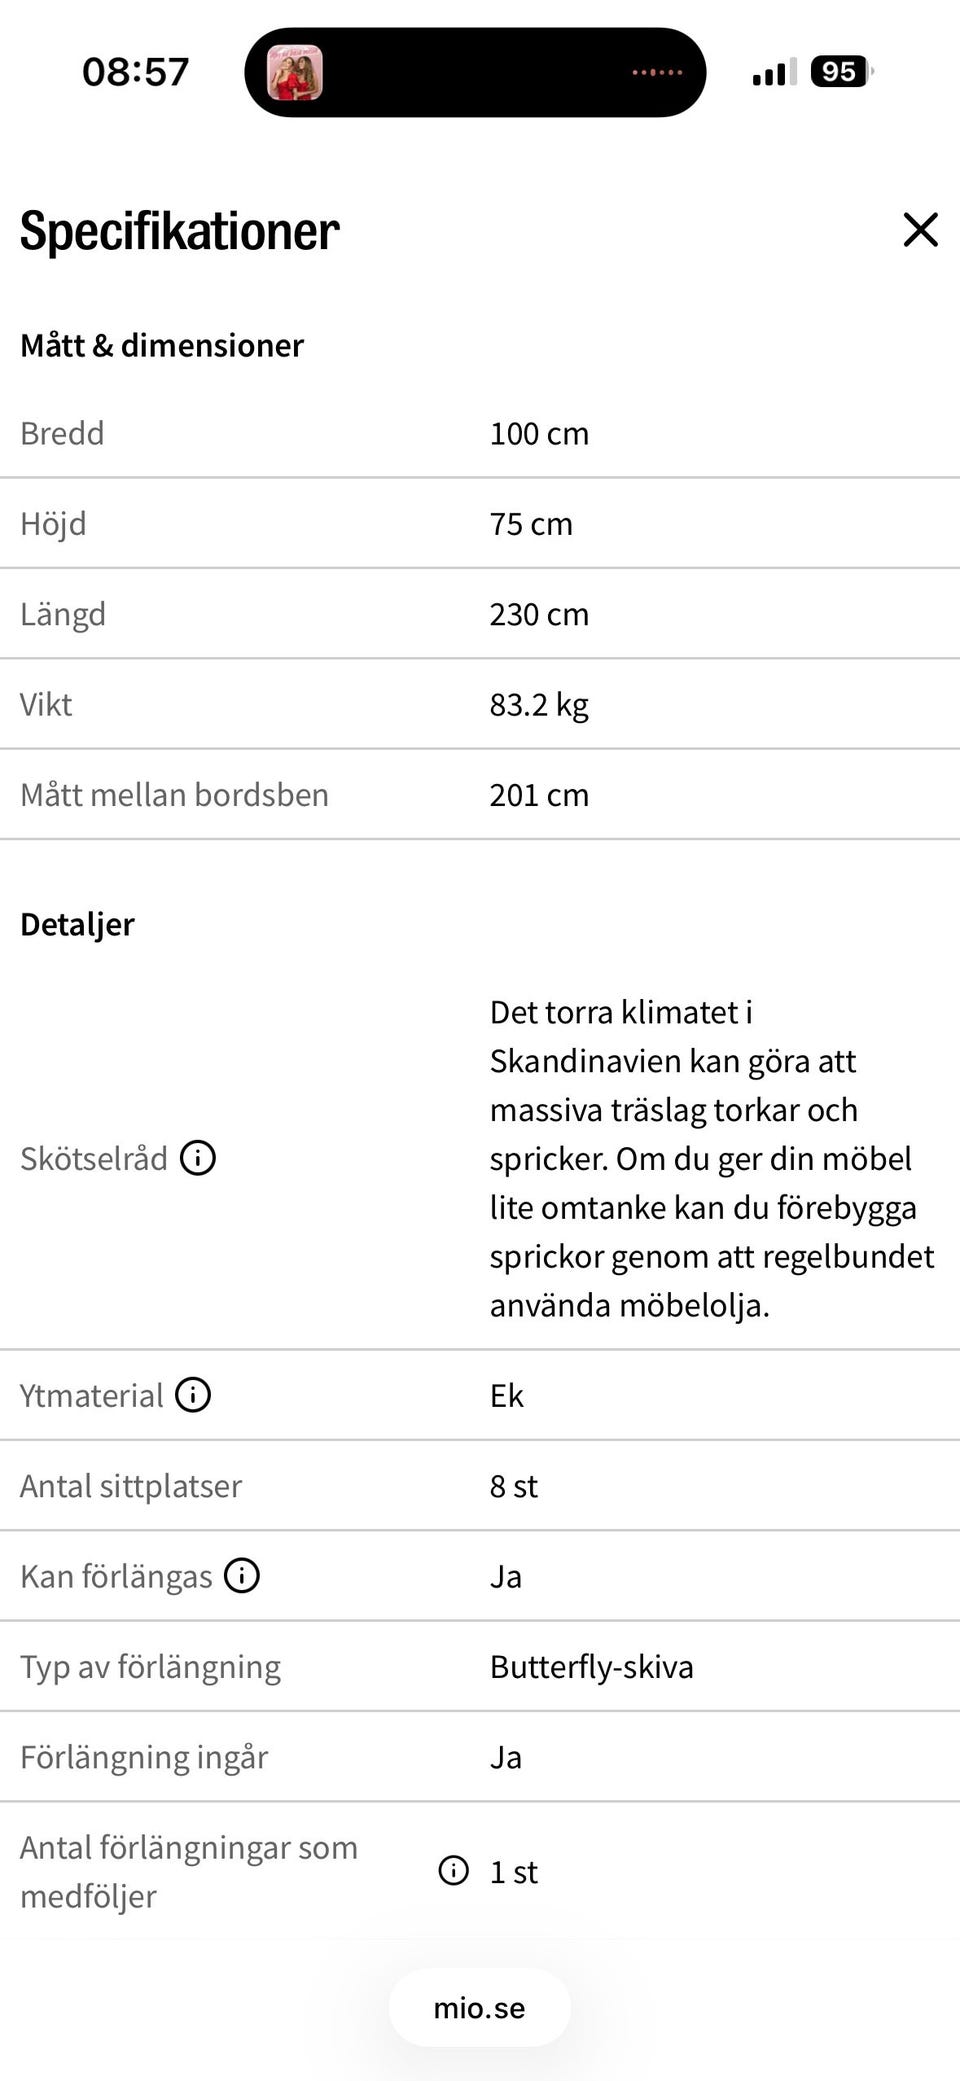
Task: Tap the 08:57 status bar clock
Action: pos(135,72)
